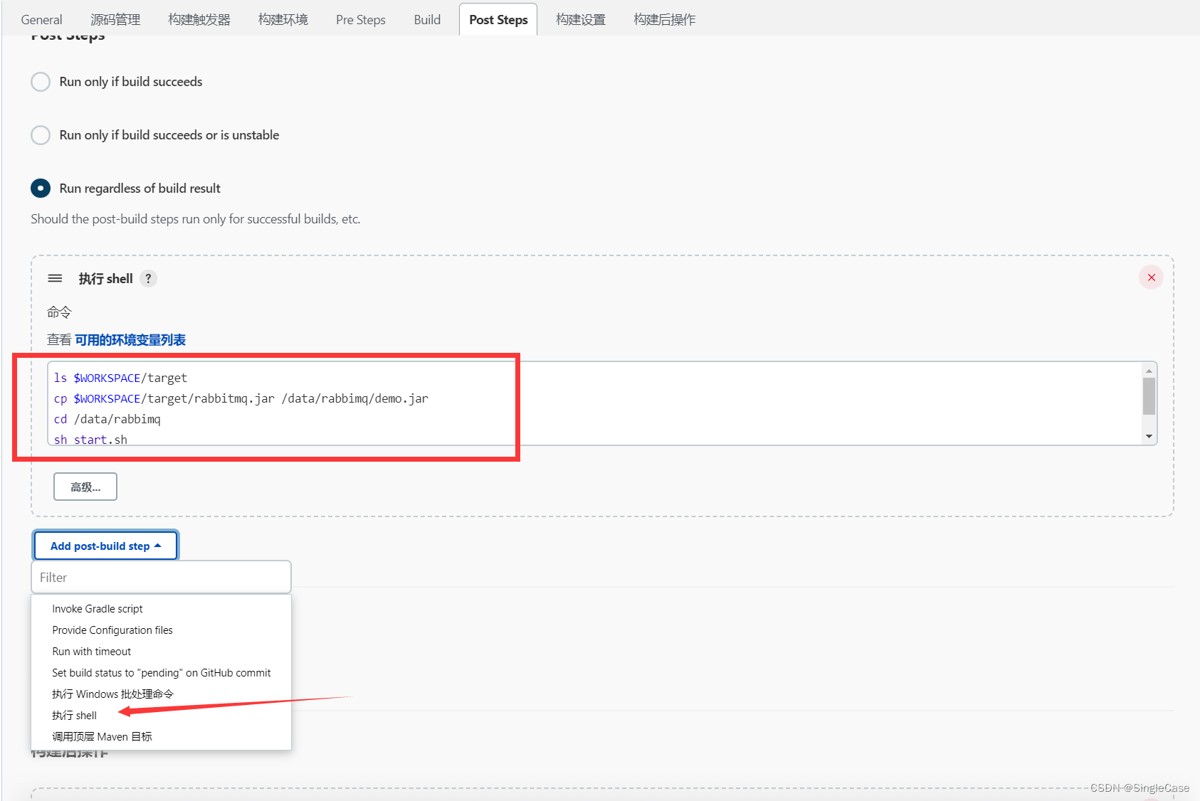Open the help question mark for 执行 shell

(x=148, y=279)
